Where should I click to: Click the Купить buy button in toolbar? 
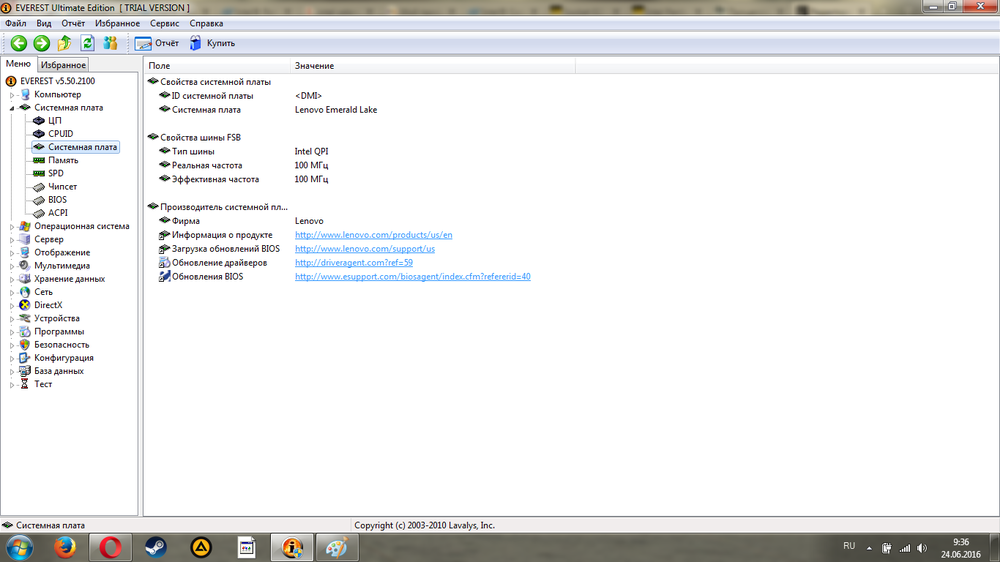(212, 43)
